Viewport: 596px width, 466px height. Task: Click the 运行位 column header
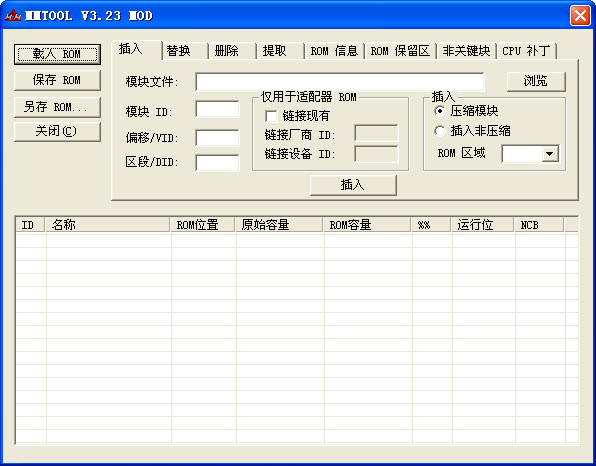pyautogui.click(x=483, y=225)
